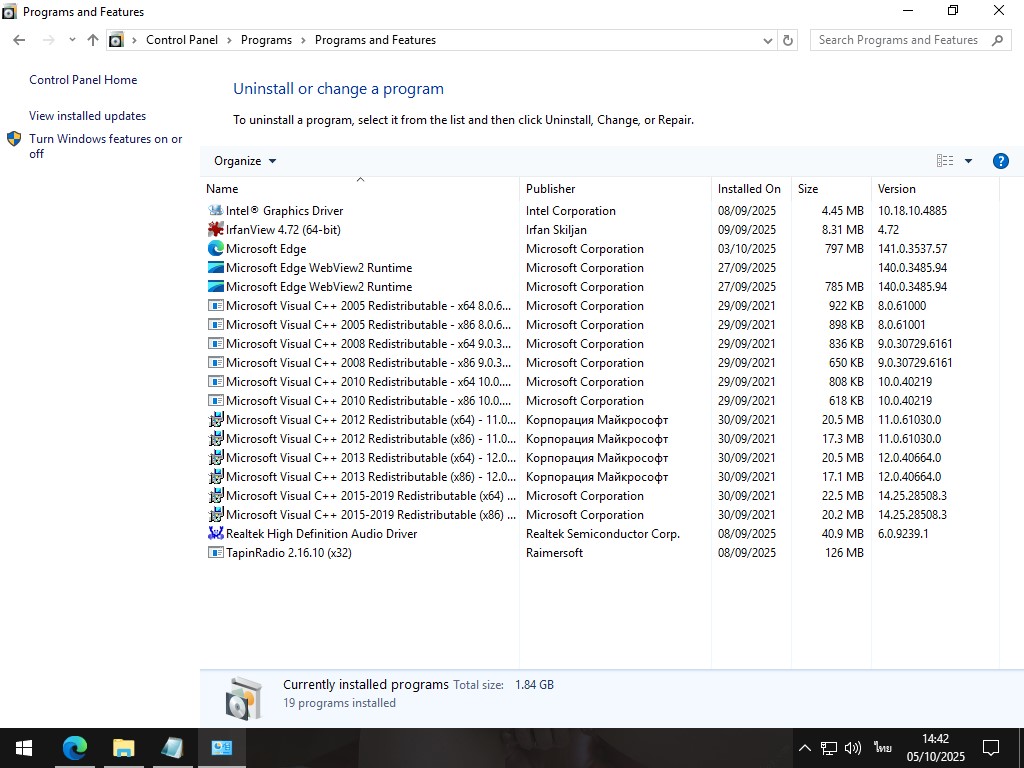The width and height of the screenshot is (1024, 768).
Task: Open the volume speaker tray icon
Action: tap(852, 748)
